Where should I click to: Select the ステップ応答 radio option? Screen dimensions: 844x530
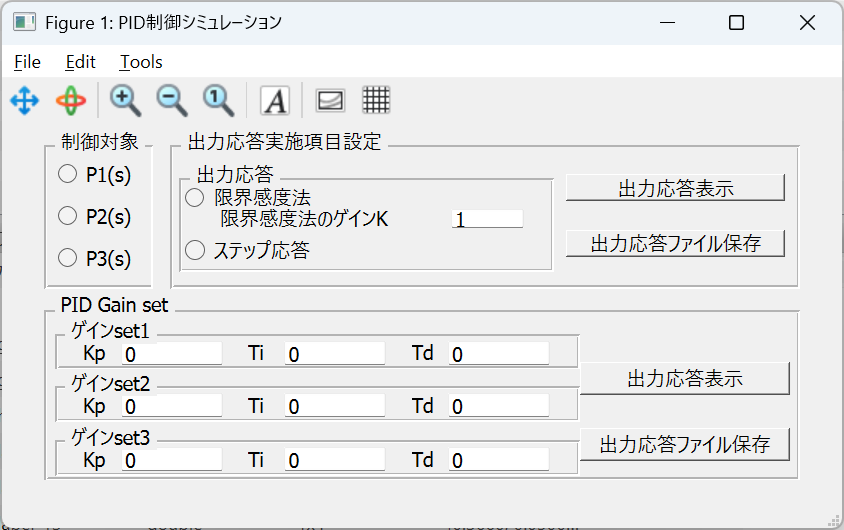tap(195, 250)
